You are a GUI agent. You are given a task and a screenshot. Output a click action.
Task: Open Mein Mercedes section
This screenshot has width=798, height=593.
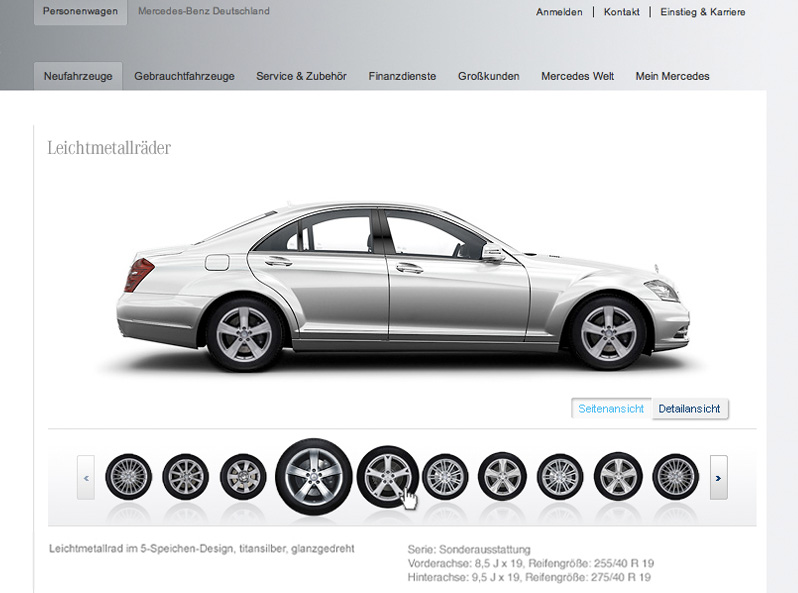(672, 76)
